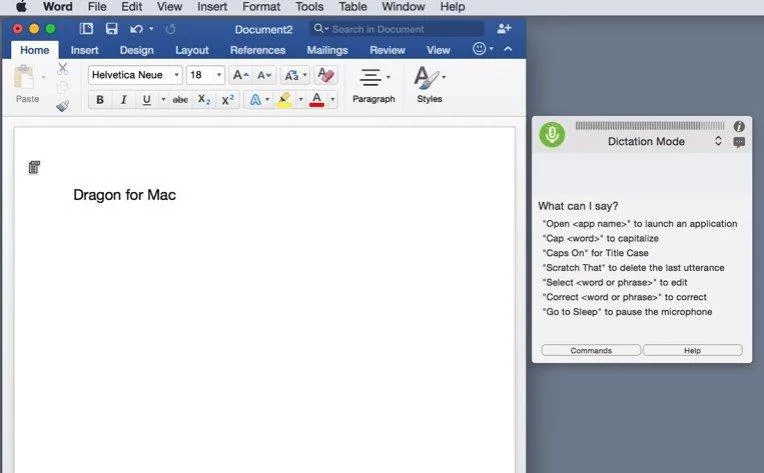Click the Copy icon below scissors
This screenshot has width=764, height=473.
coord(62,88)
